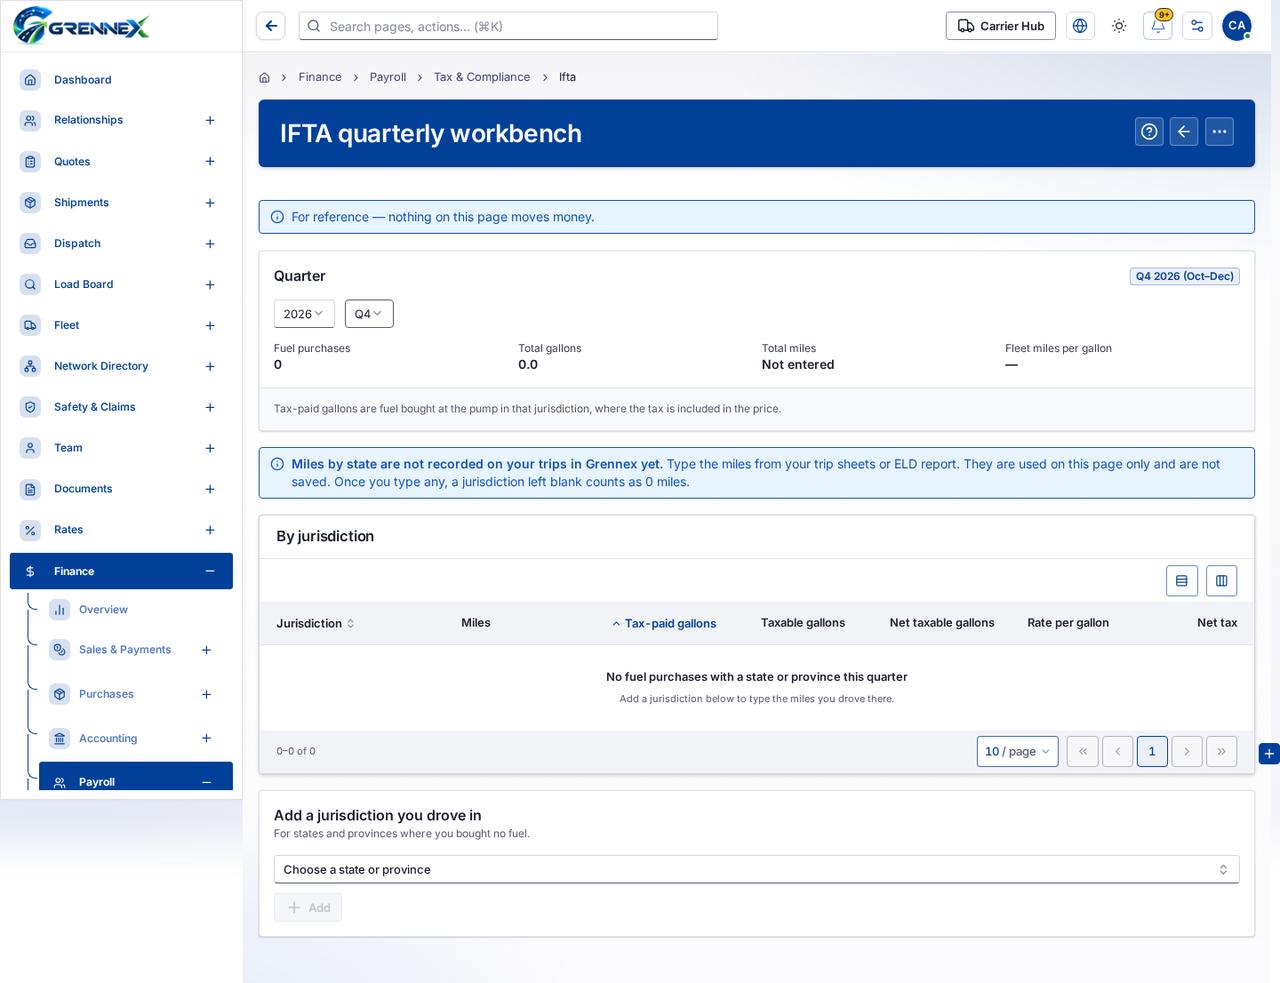Image resolution: width=1280 pixels, height=983 pixels.
Task: Click page number 1 in pagination
Action: tap(1152, 752)
